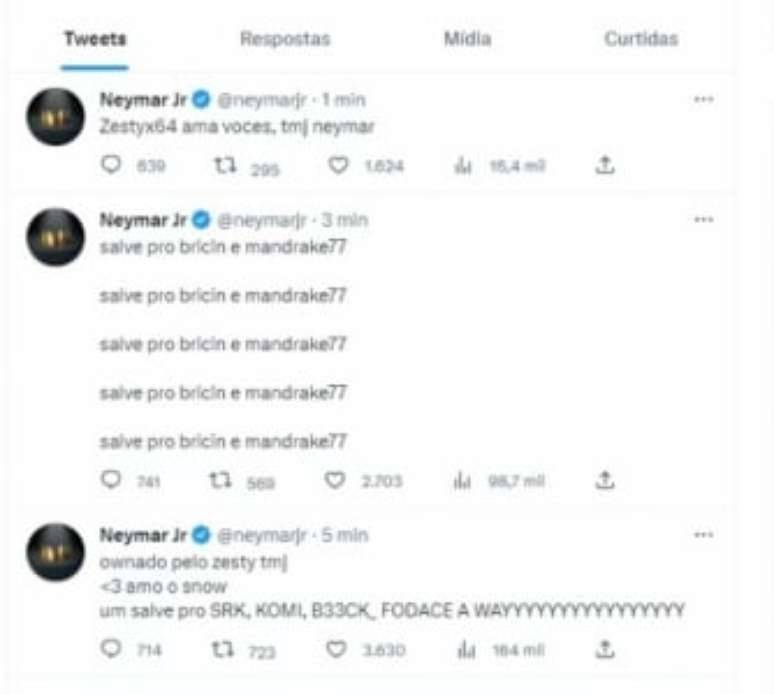The width and height of the screenshot is (774, 695).
Task: Reply to the salve pro bricin tweet
Action: pos(111,479)
